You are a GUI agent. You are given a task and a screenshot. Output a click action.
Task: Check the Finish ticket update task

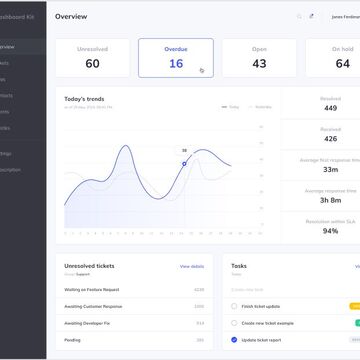pyautogui.click(x=234, y=306)
